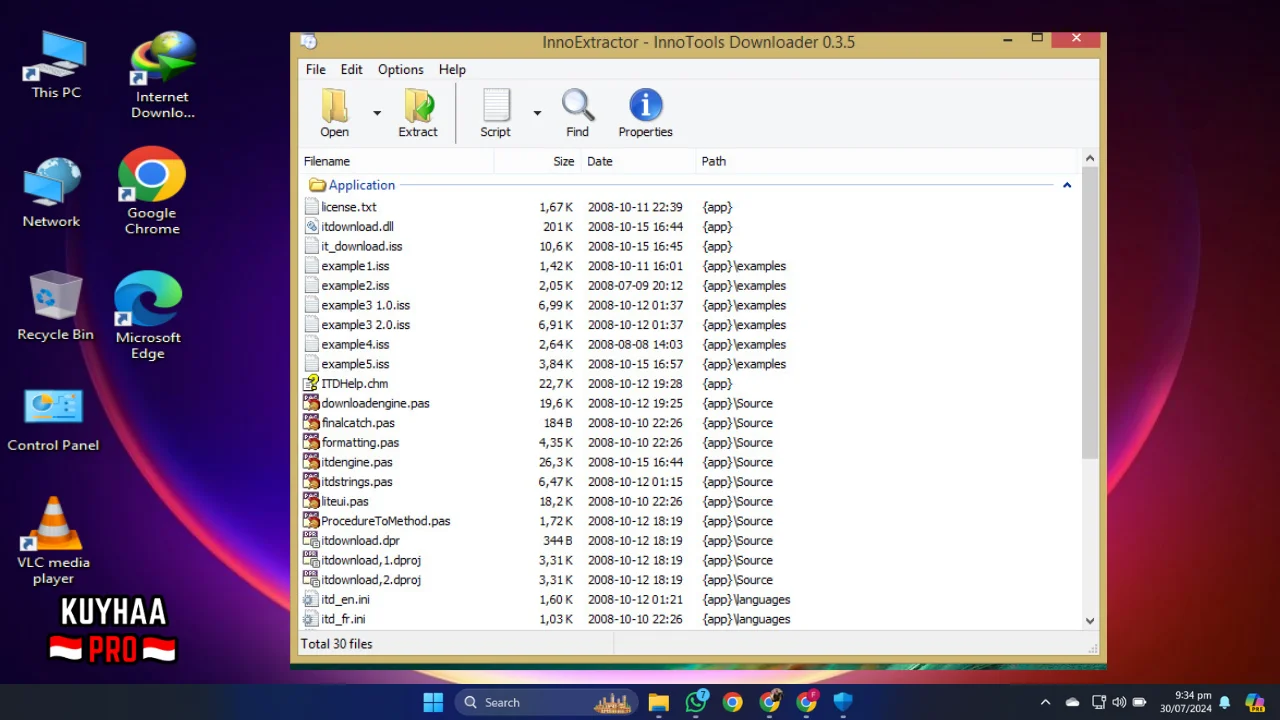
Task: Click the InnoExtractor title bar app icon
Action: coord(309,42)
